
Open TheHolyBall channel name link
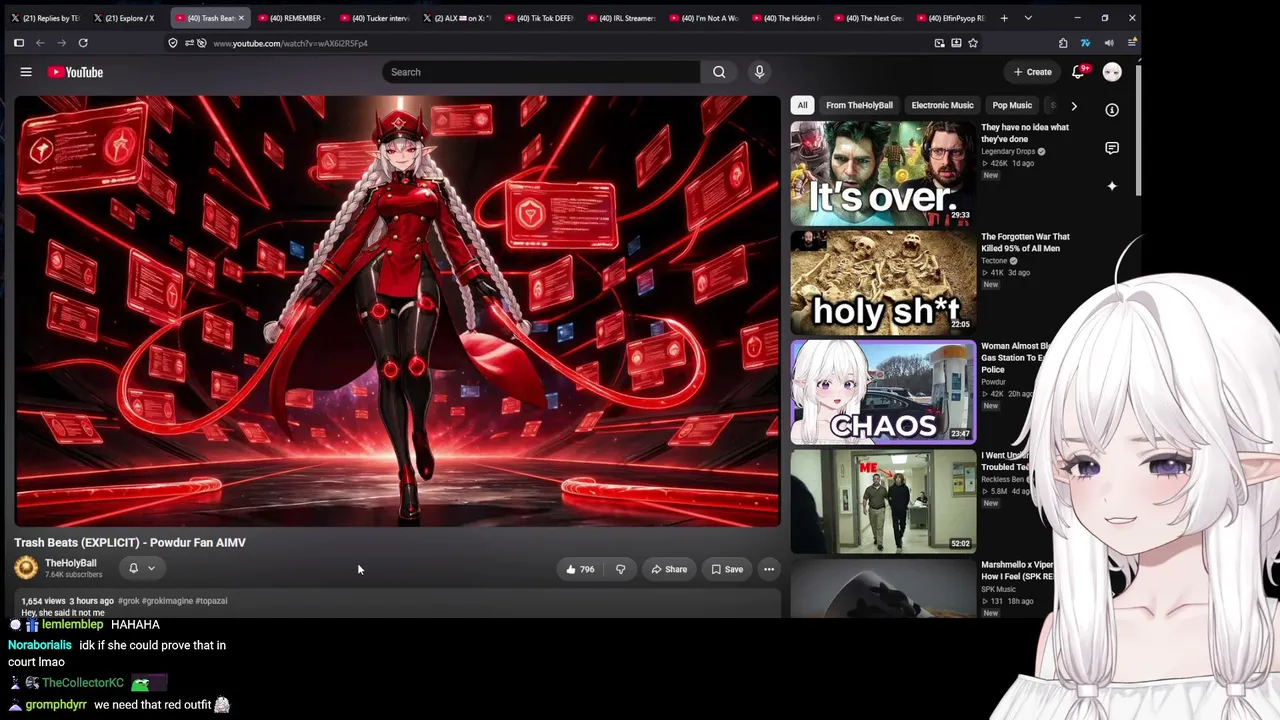pos(71,563)
